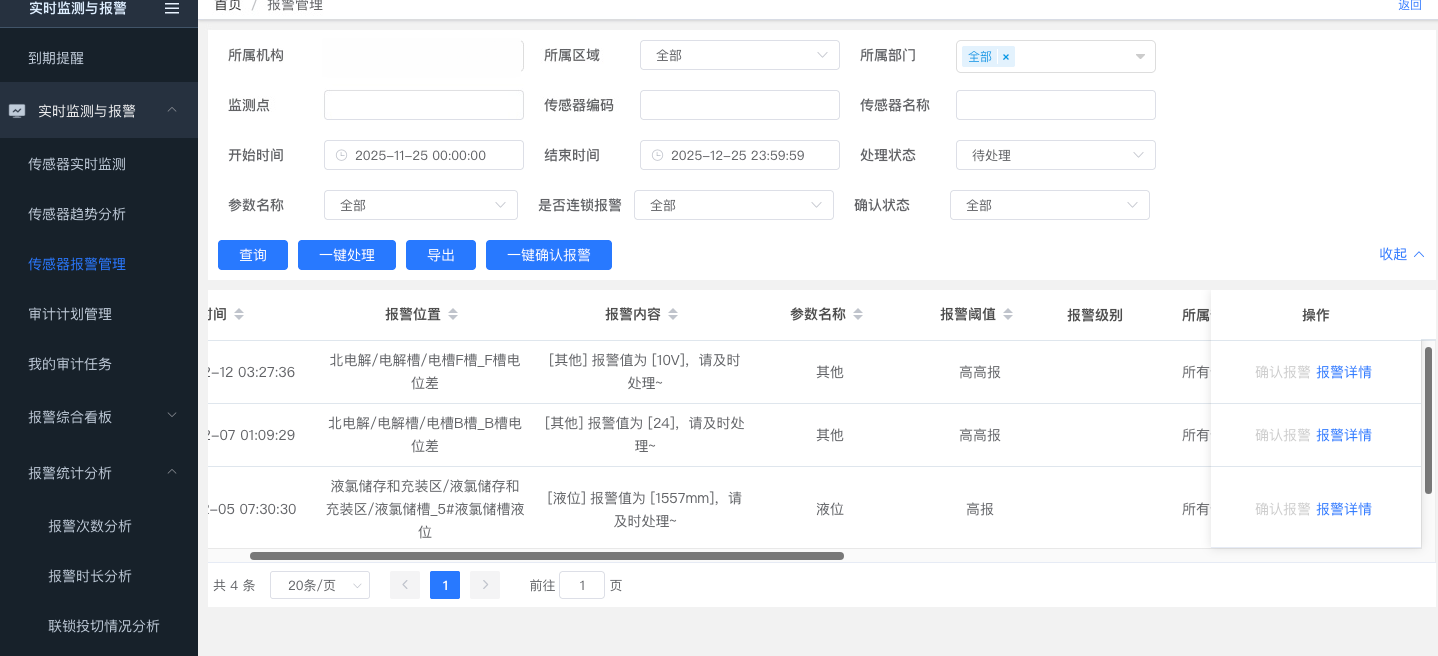Screen dimensions: 1438x656
Task: Click the sort icon beside 报警内容 column
Action: coord(673,315)
